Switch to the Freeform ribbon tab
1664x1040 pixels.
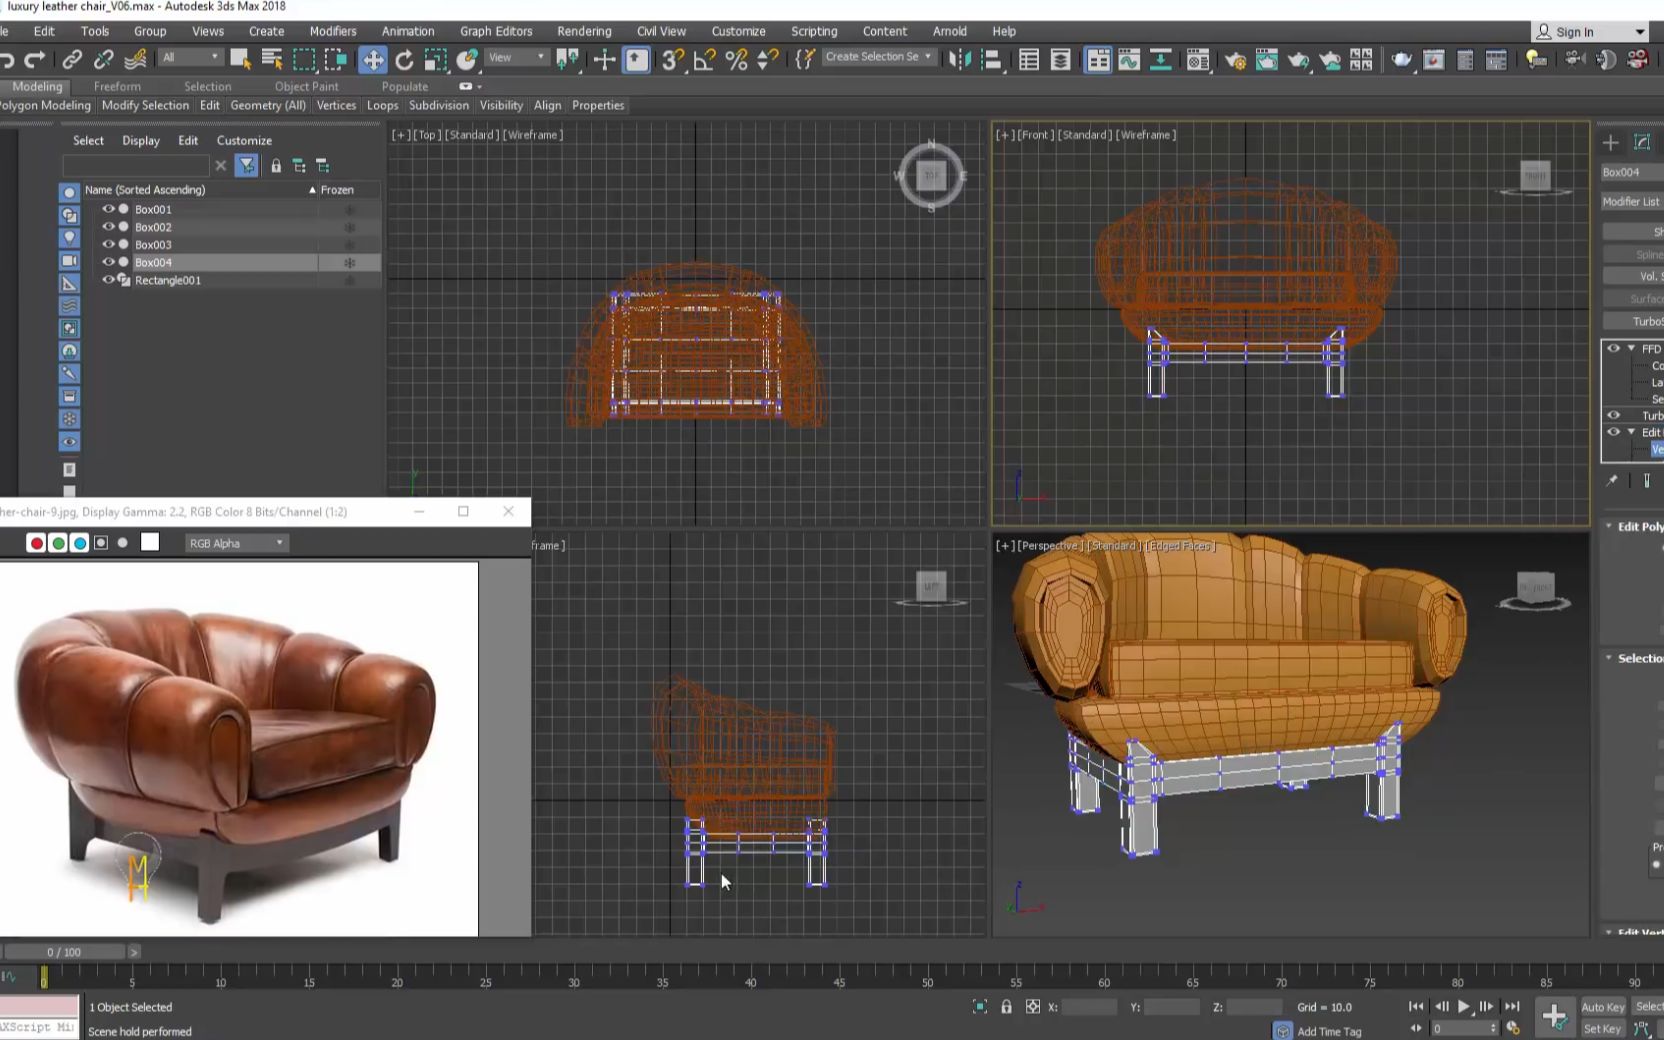(x=117, y=86)
